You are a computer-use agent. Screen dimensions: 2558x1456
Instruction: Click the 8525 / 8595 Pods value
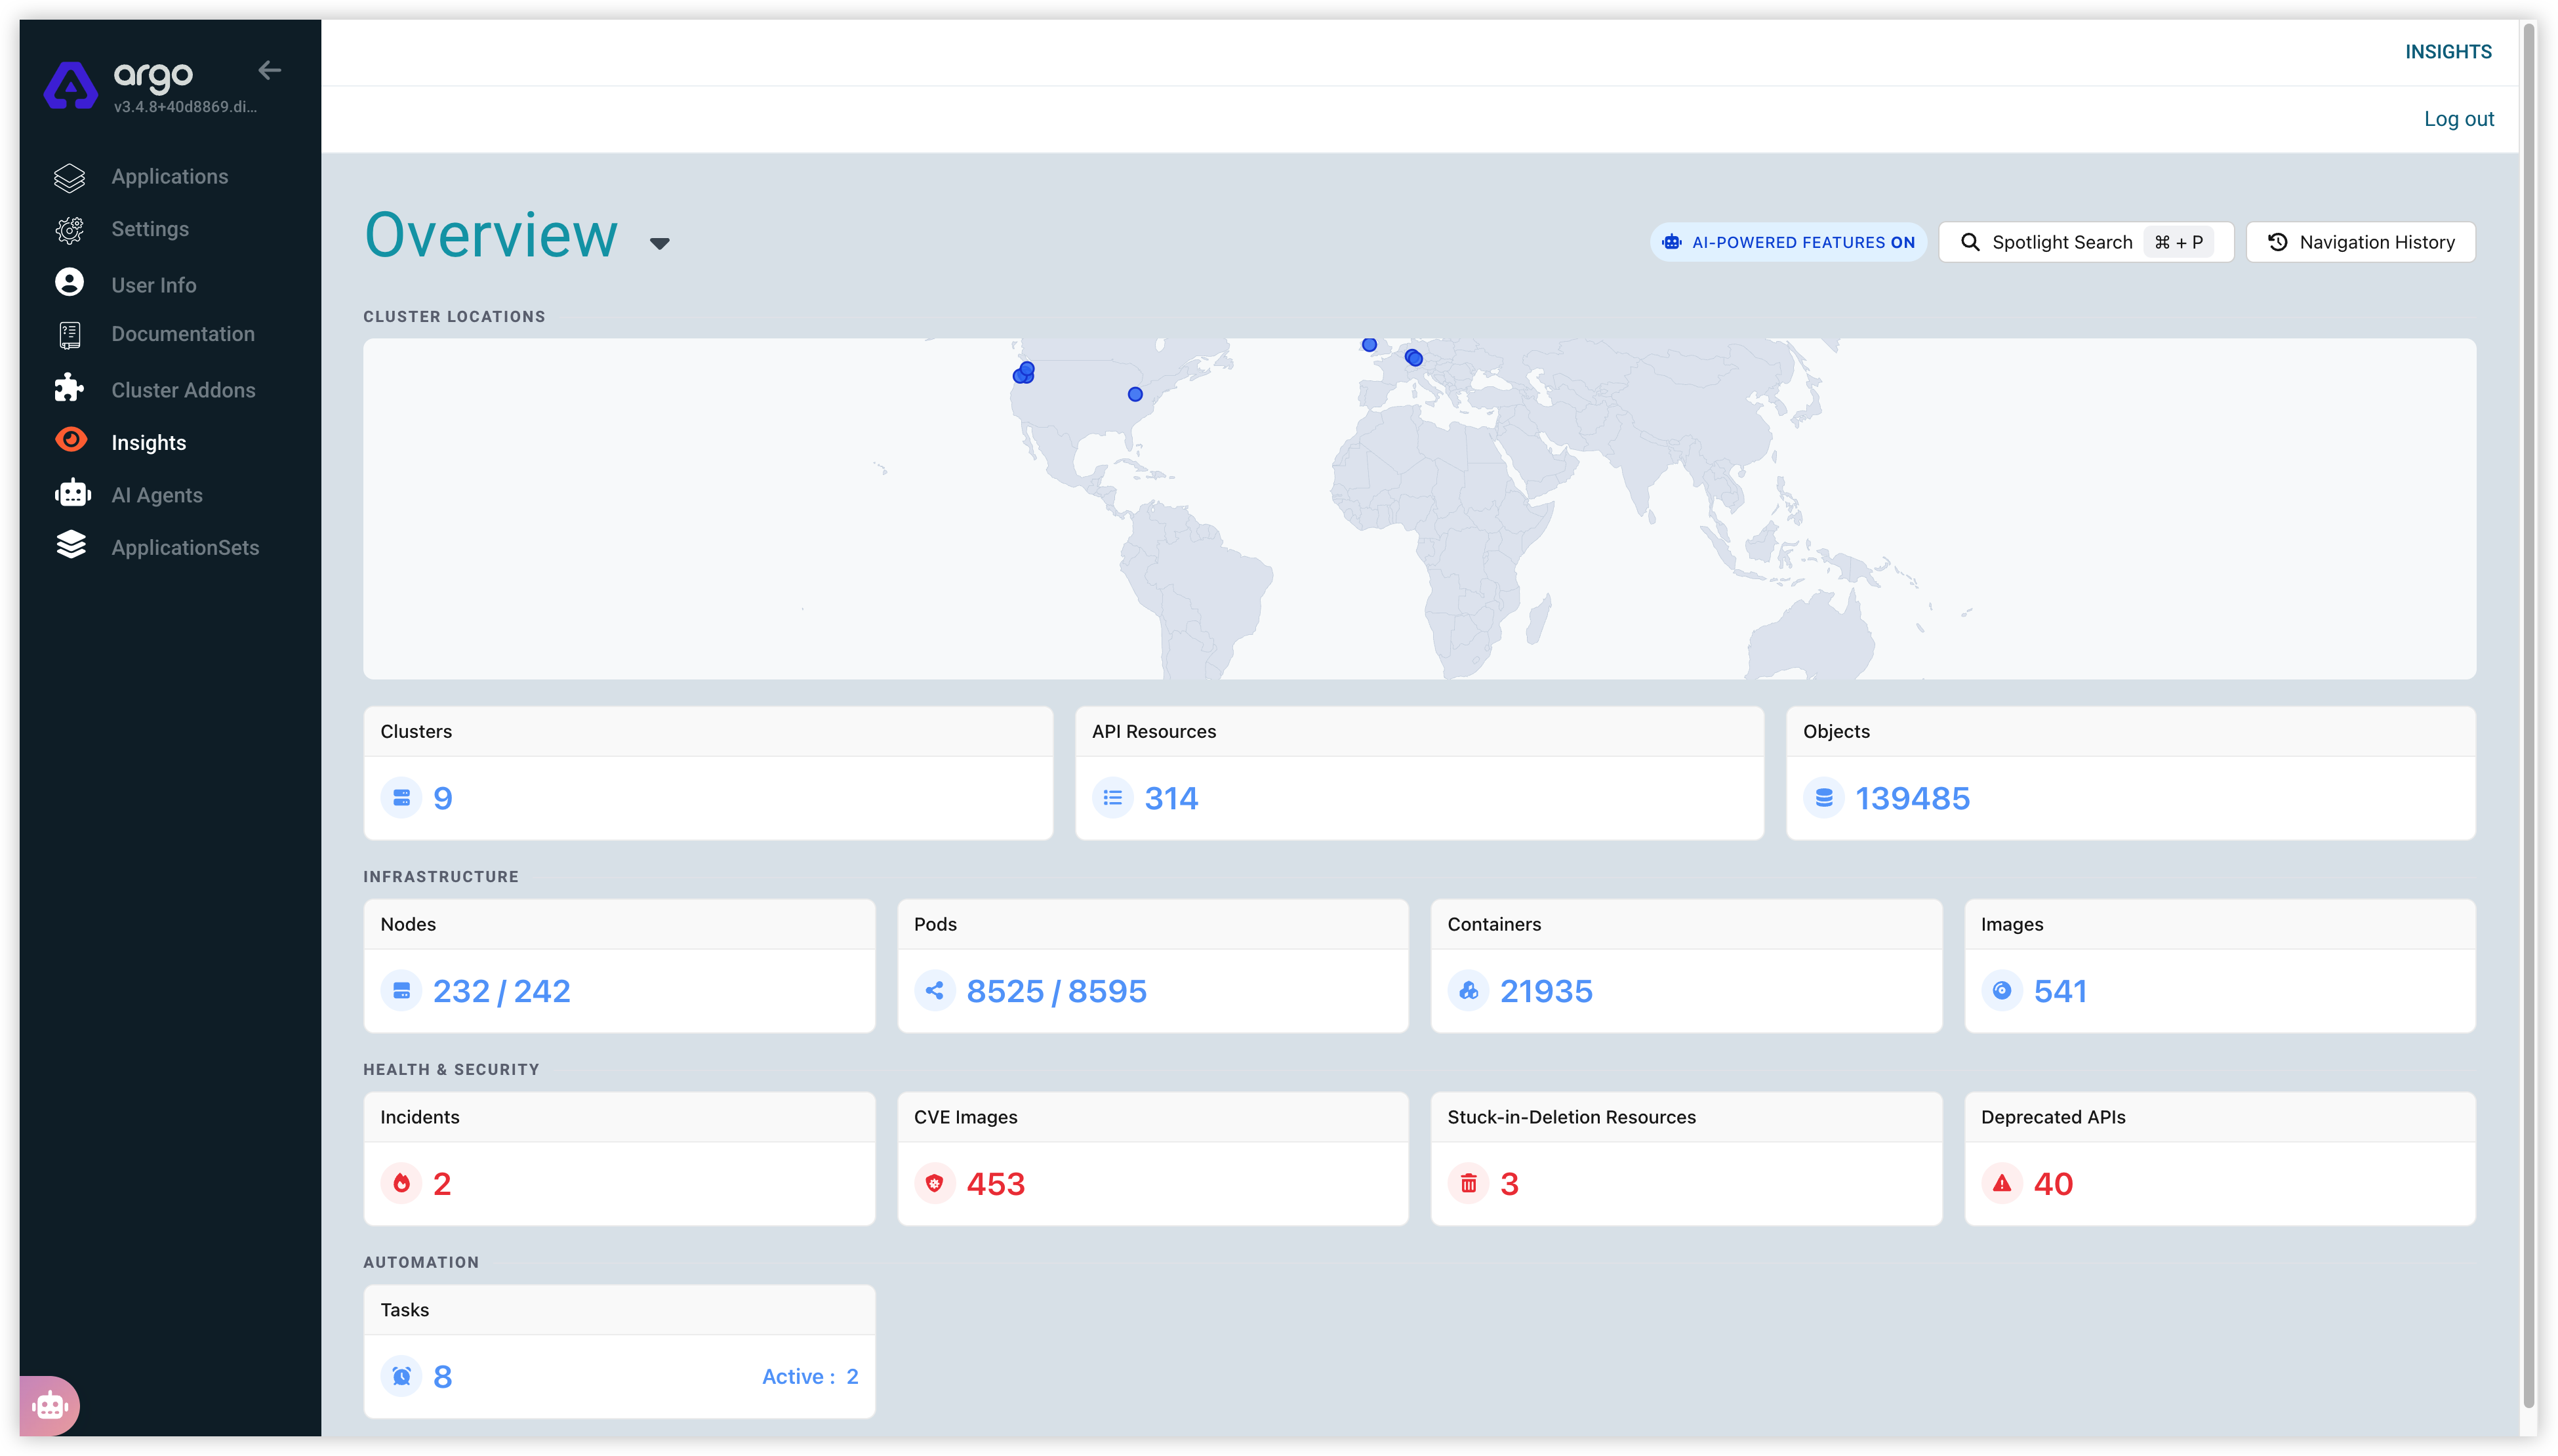(x=1056, y=991)
